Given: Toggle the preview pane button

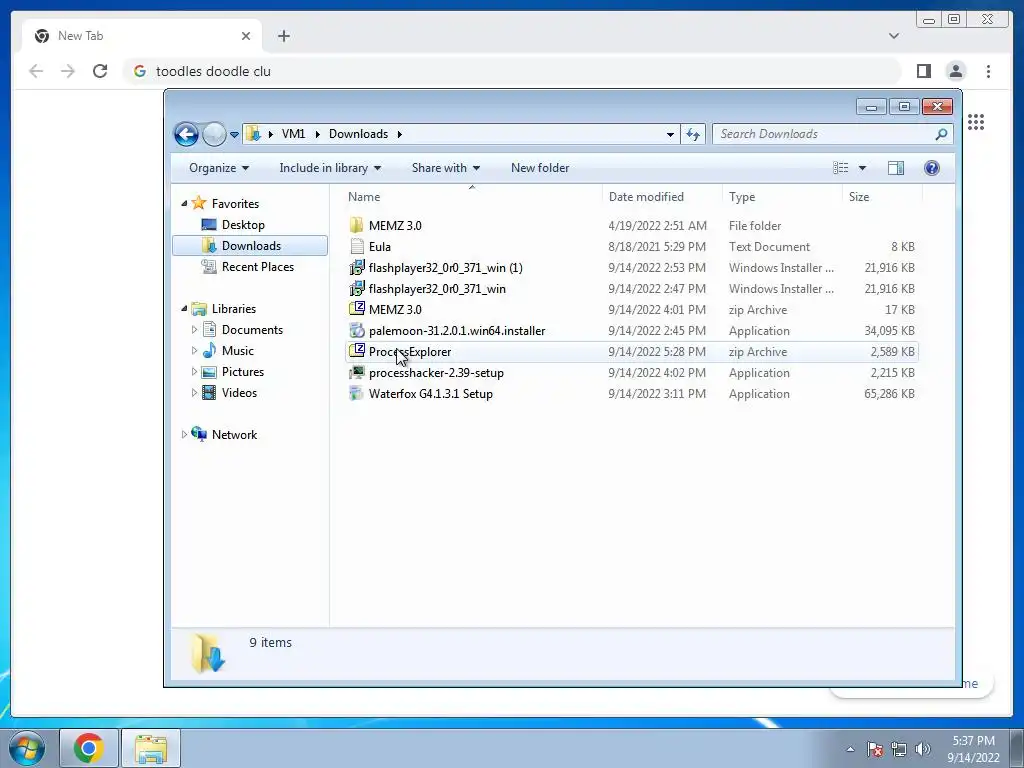Looking at the screenshot, I should (x=896, y=168).
